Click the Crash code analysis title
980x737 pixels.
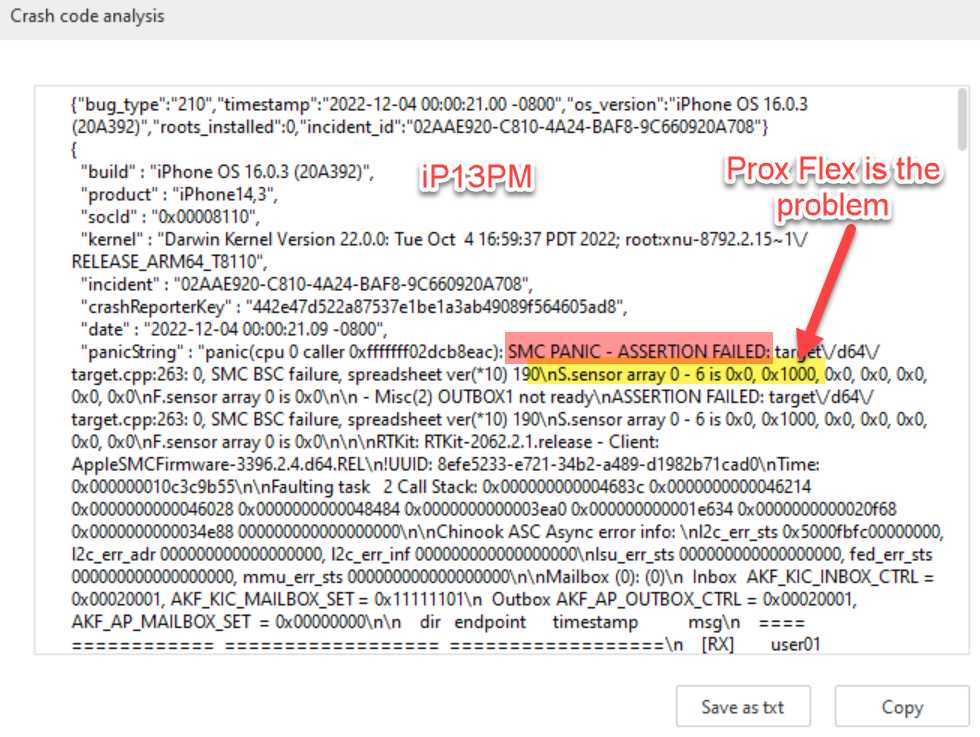pyautogui.click(x=87, y=17)
